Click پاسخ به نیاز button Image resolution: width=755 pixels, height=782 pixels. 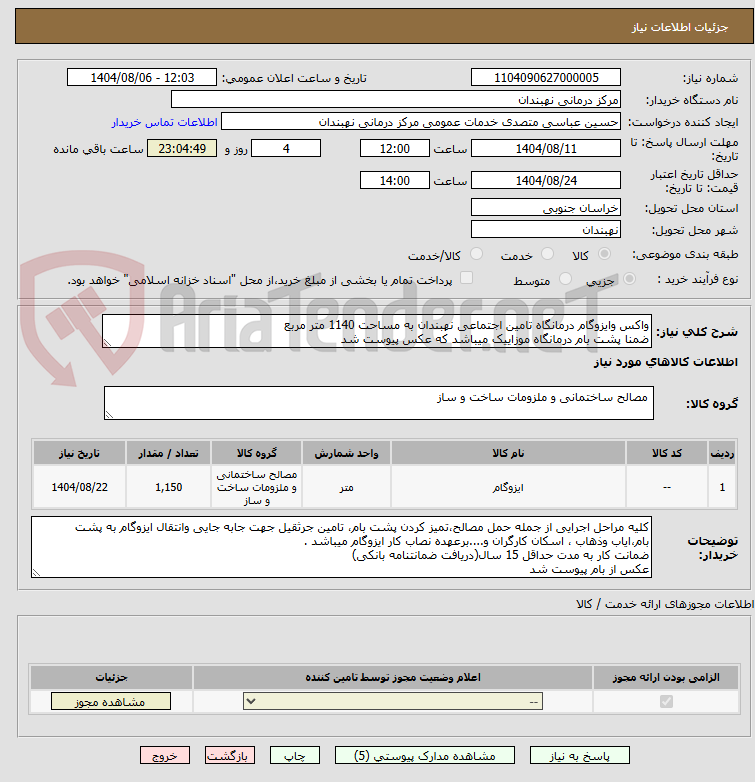[x=579, y=756]
